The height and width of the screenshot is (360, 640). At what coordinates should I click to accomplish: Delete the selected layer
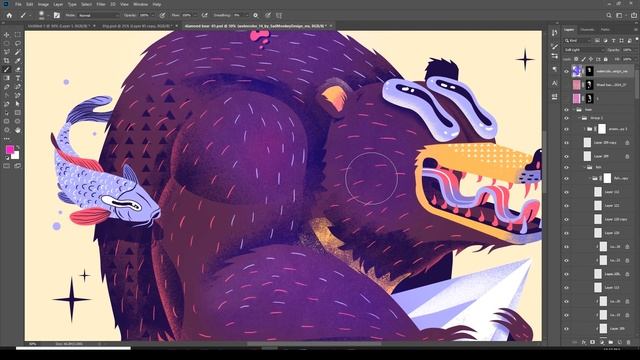tap(629, 342)
